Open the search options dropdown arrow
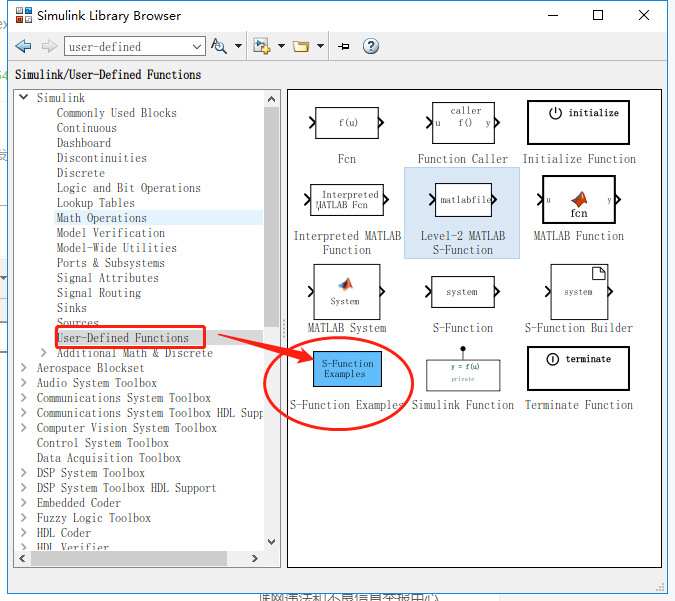 pyautogui.click(x=238, y=46)
